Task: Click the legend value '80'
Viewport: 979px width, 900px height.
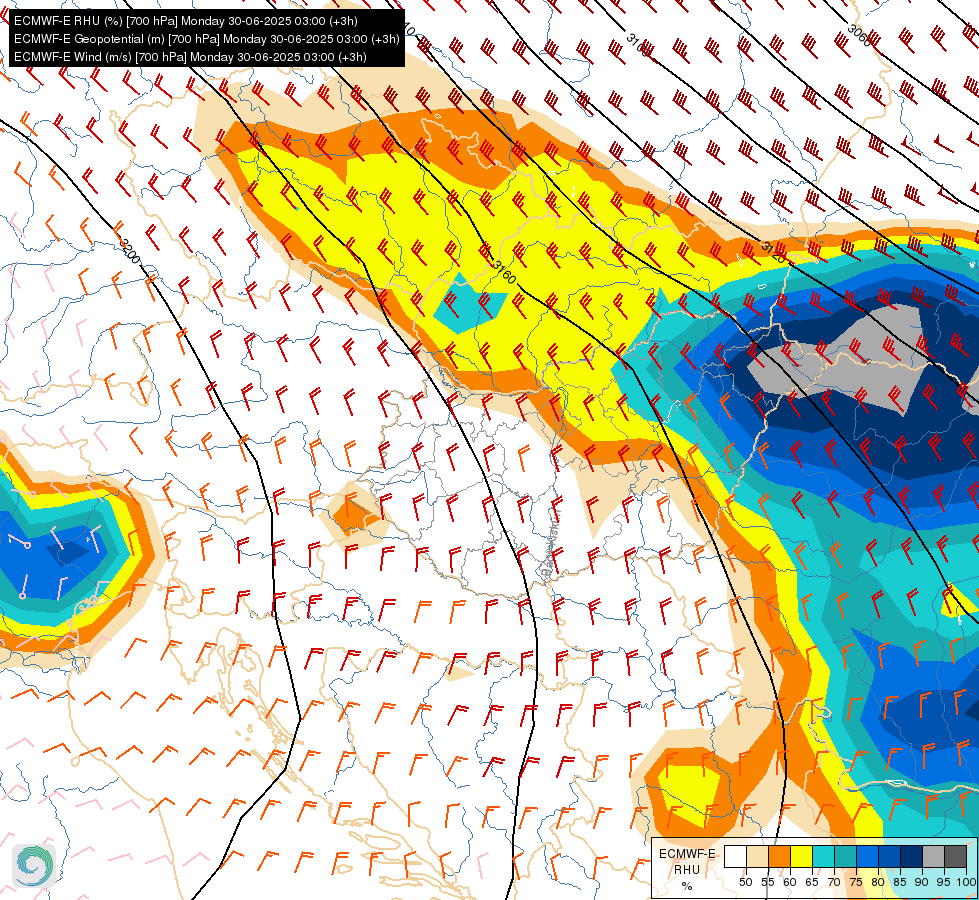Action: pyautogui.click(x=878, y=882)
